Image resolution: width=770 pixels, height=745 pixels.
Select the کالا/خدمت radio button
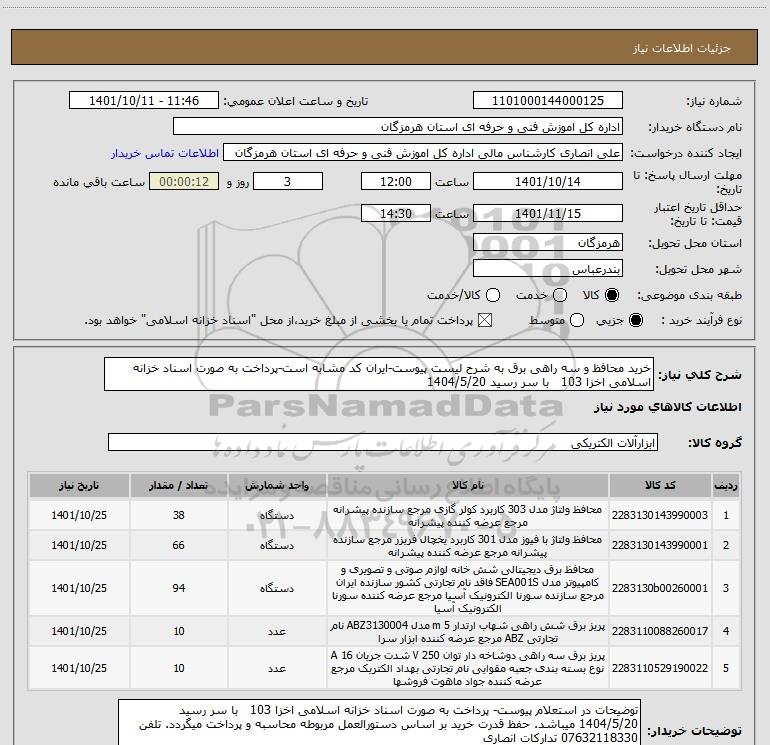[493, 295]
